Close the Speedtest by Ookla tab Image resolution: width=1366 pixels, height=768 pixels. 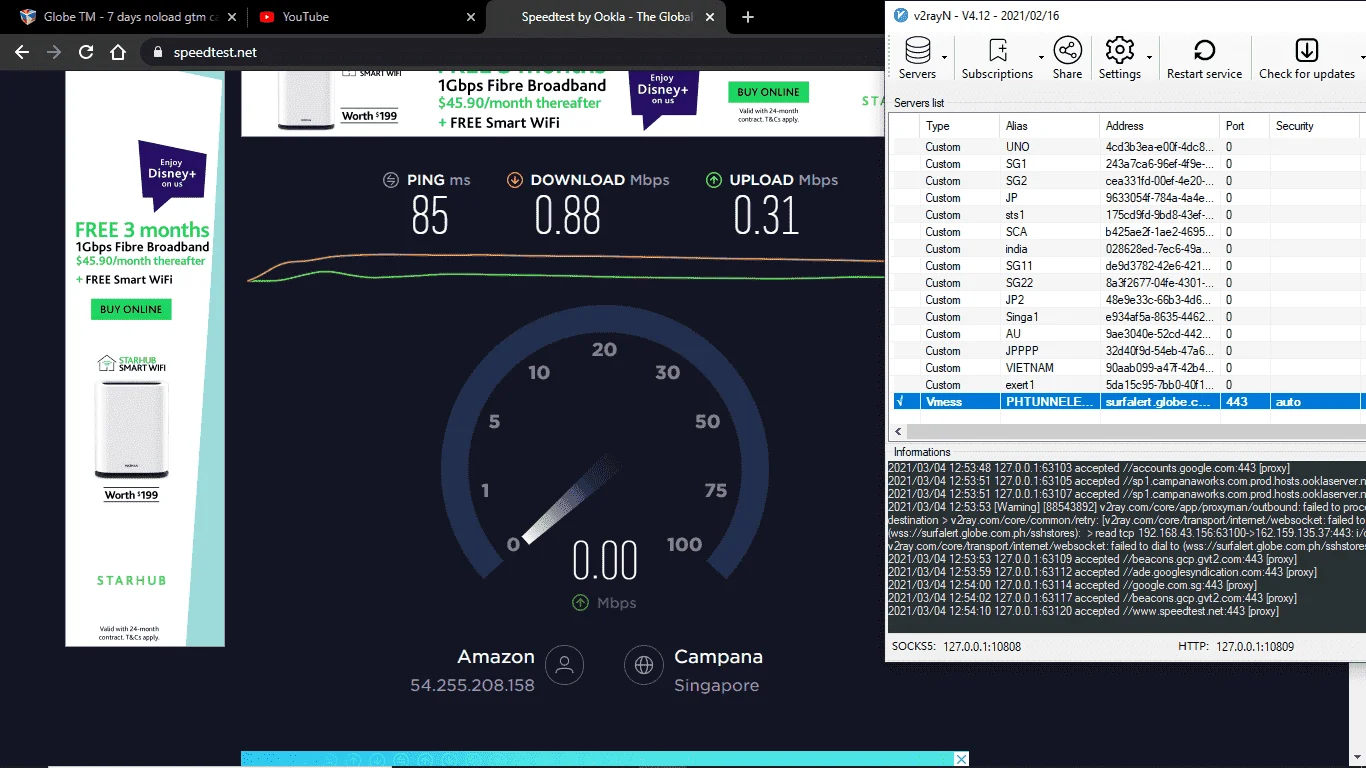(708, 17)
